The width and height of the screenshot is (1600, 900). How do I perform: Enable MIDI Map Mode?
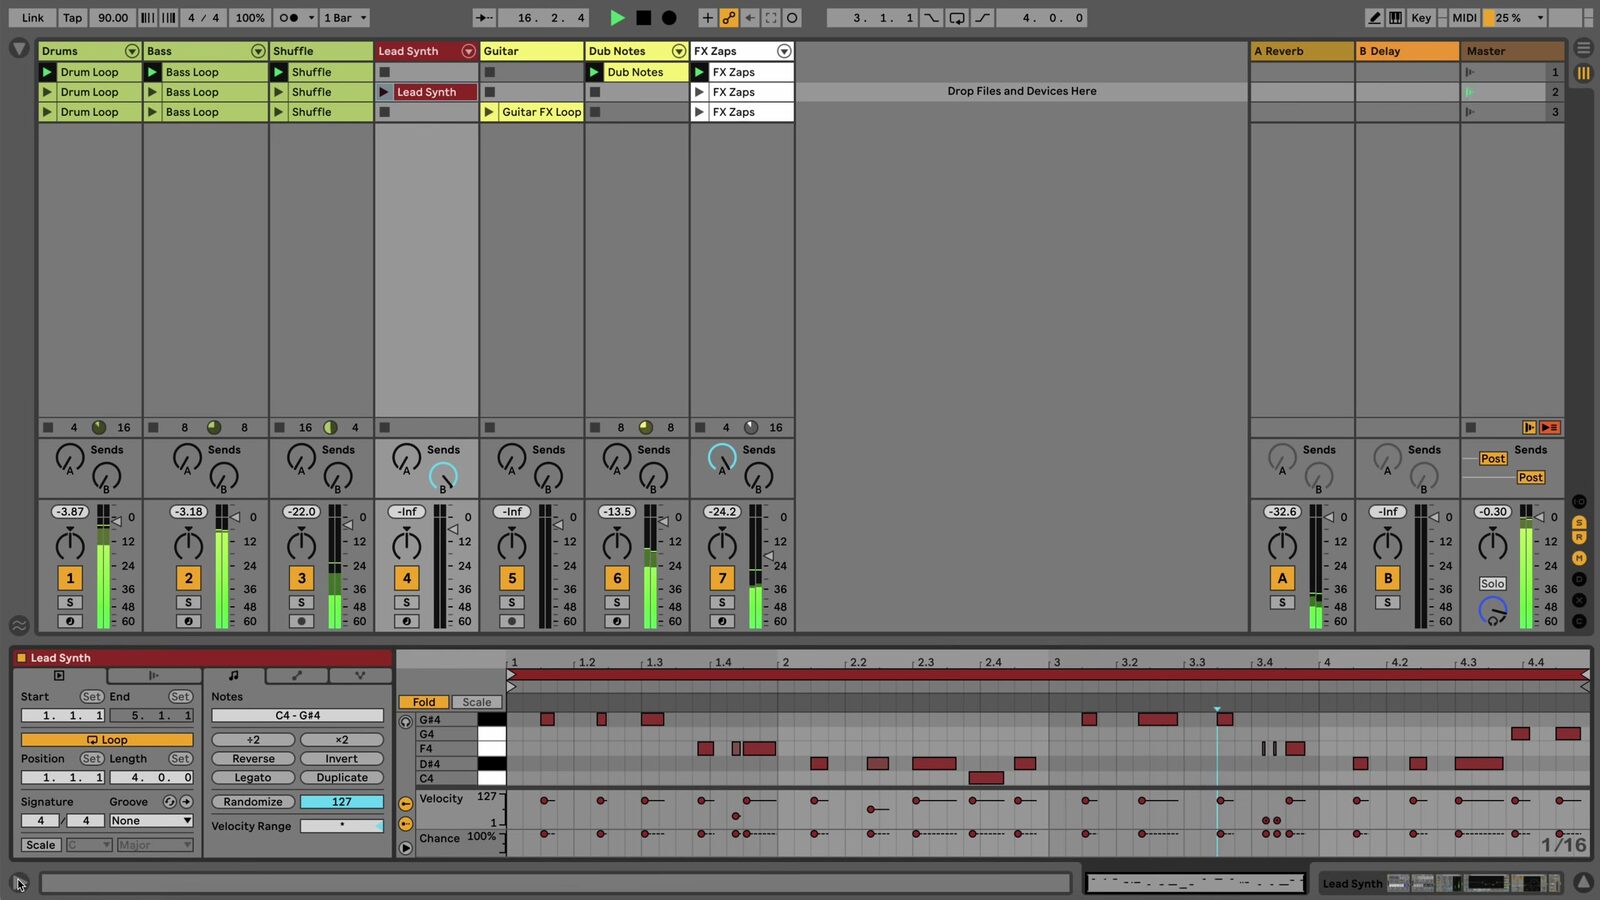click(1464, 17)
